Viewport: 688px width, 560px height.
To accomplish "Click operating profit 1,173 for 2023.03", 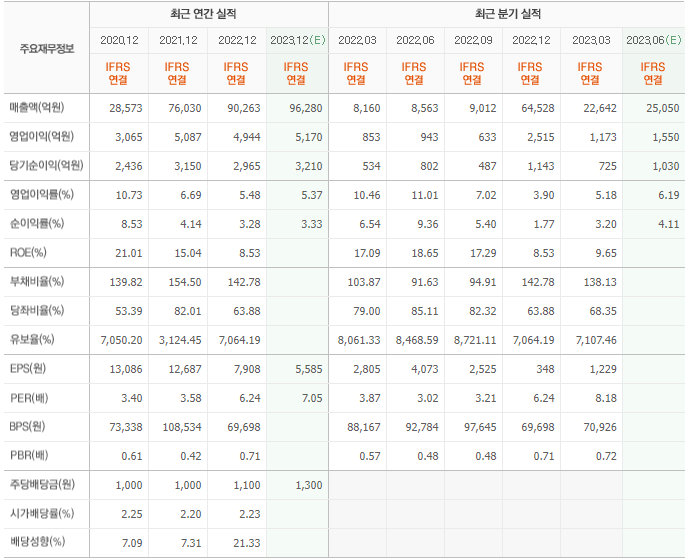I will (603, 137).
